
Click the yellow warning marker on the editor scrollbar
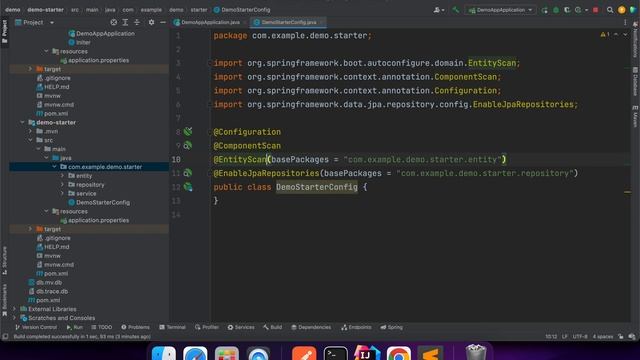(627, 192)
